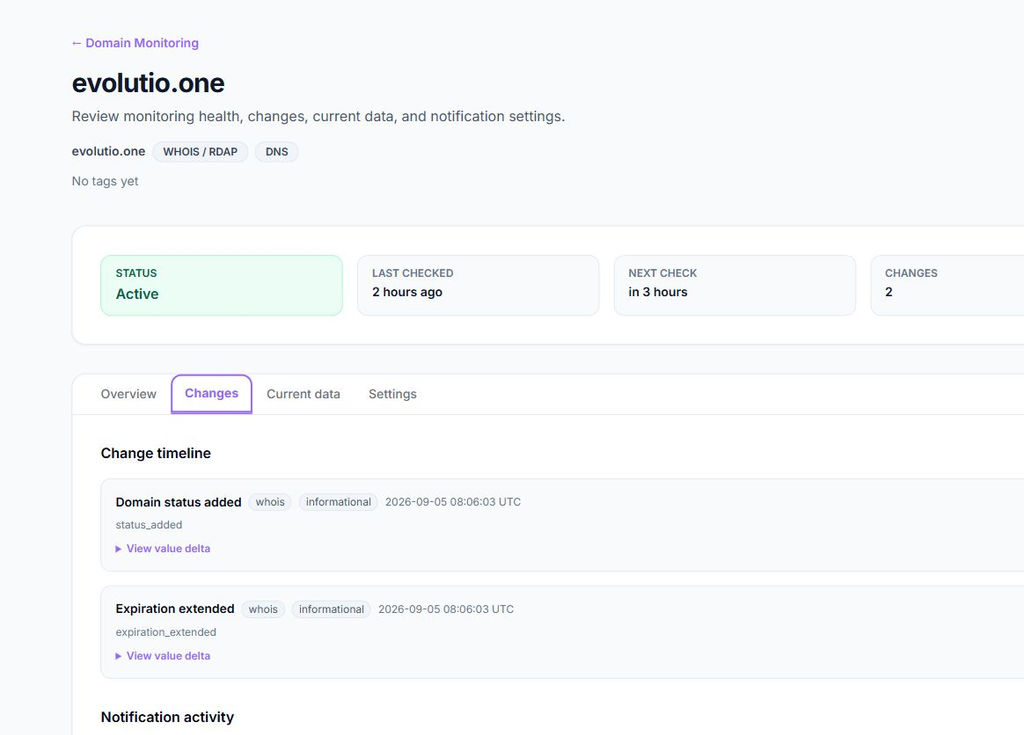Click the "Review monitoring health" description
The width and height of the screenshot is (1024, 735).
tap(318, 116)
